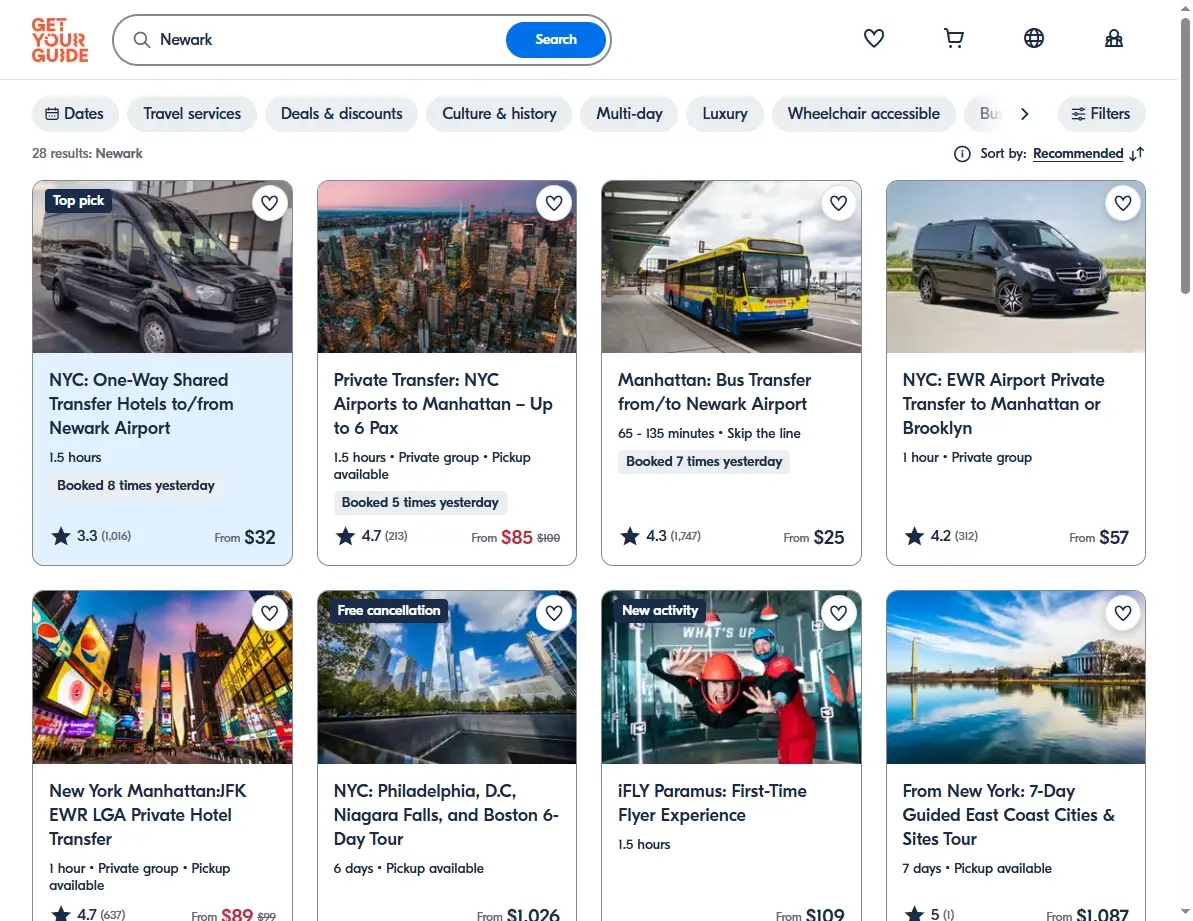The image size is (1193, 921).
Task: Open the profile icon in header
Action: tap(1114, 38)
